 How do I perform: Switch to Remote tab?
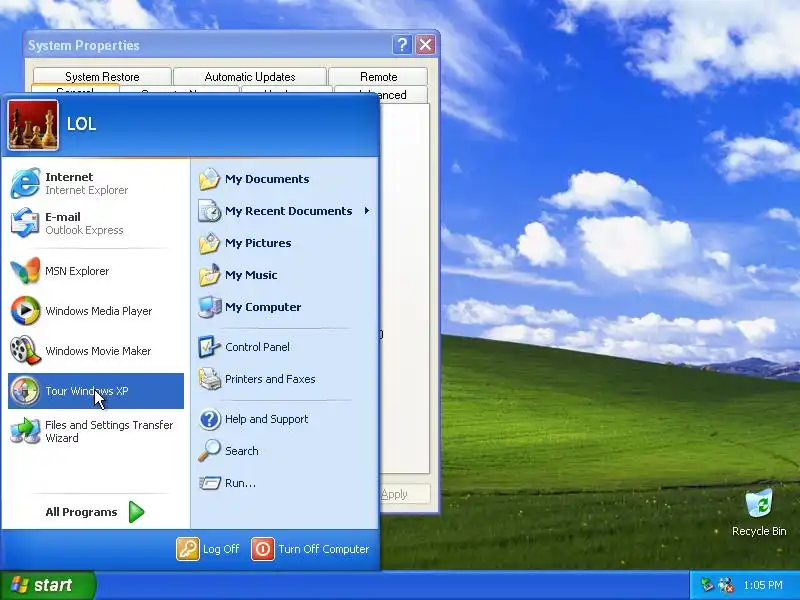click(x=379, y=77)
